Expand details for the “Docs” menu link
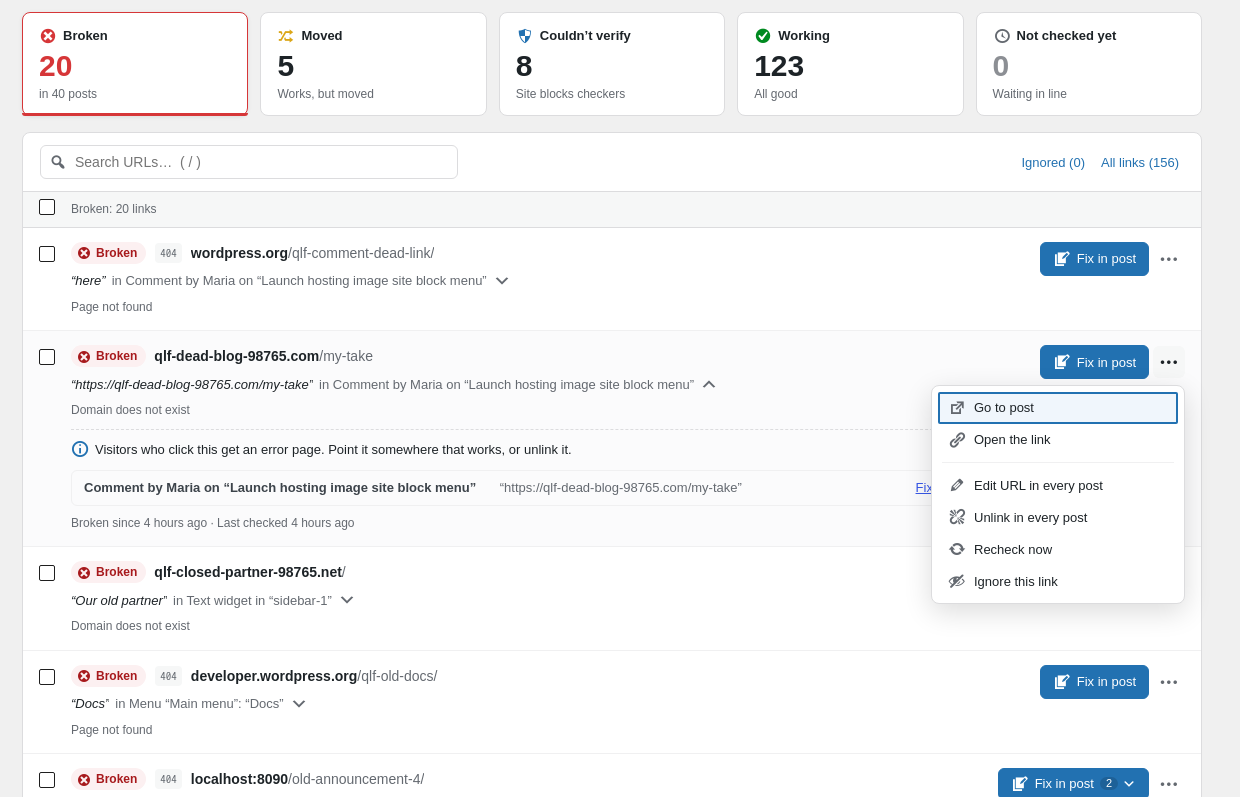 pos(299,704)
